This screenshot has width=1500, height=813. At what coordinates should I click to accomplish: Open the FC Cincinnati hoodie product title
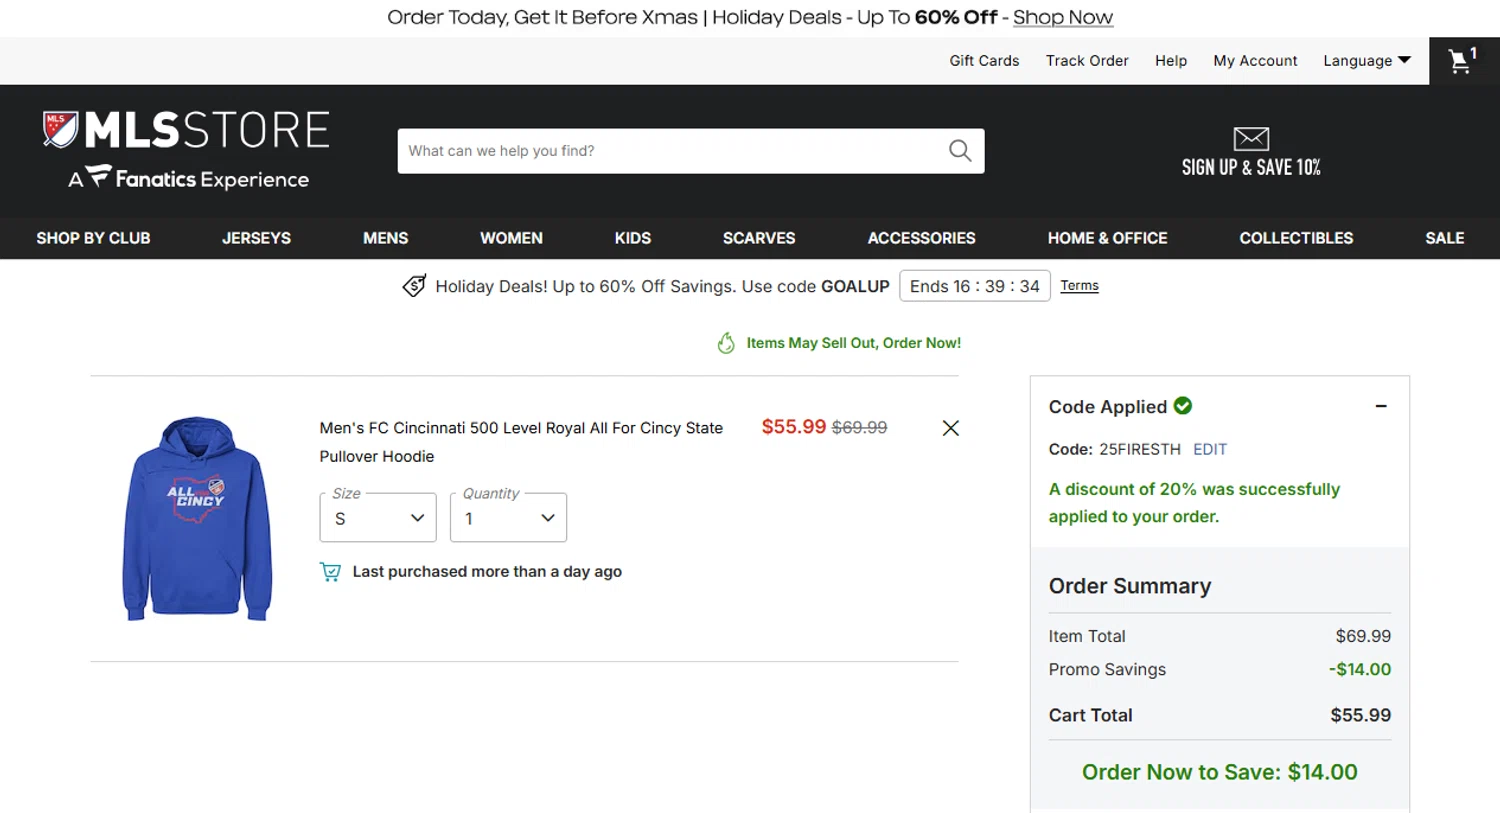(521, 442)
